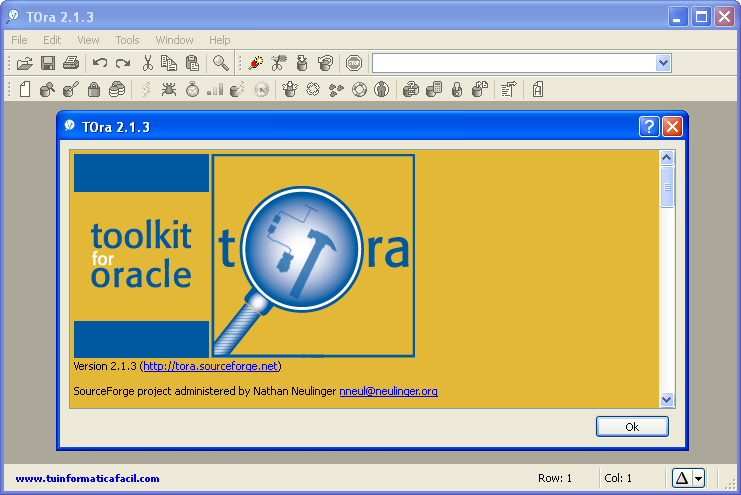Click the lifebuoy ring icon
This screenshot has width=741, height=495.
359,89
